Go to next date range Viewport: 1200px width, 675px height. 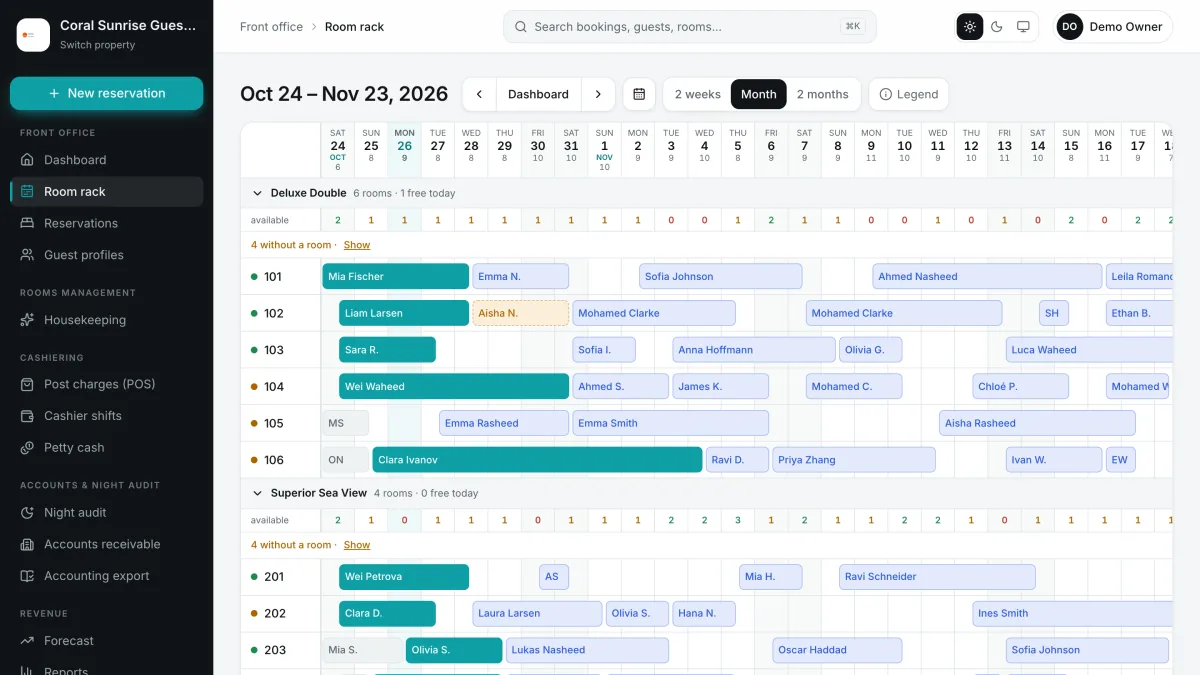(598, 94)
